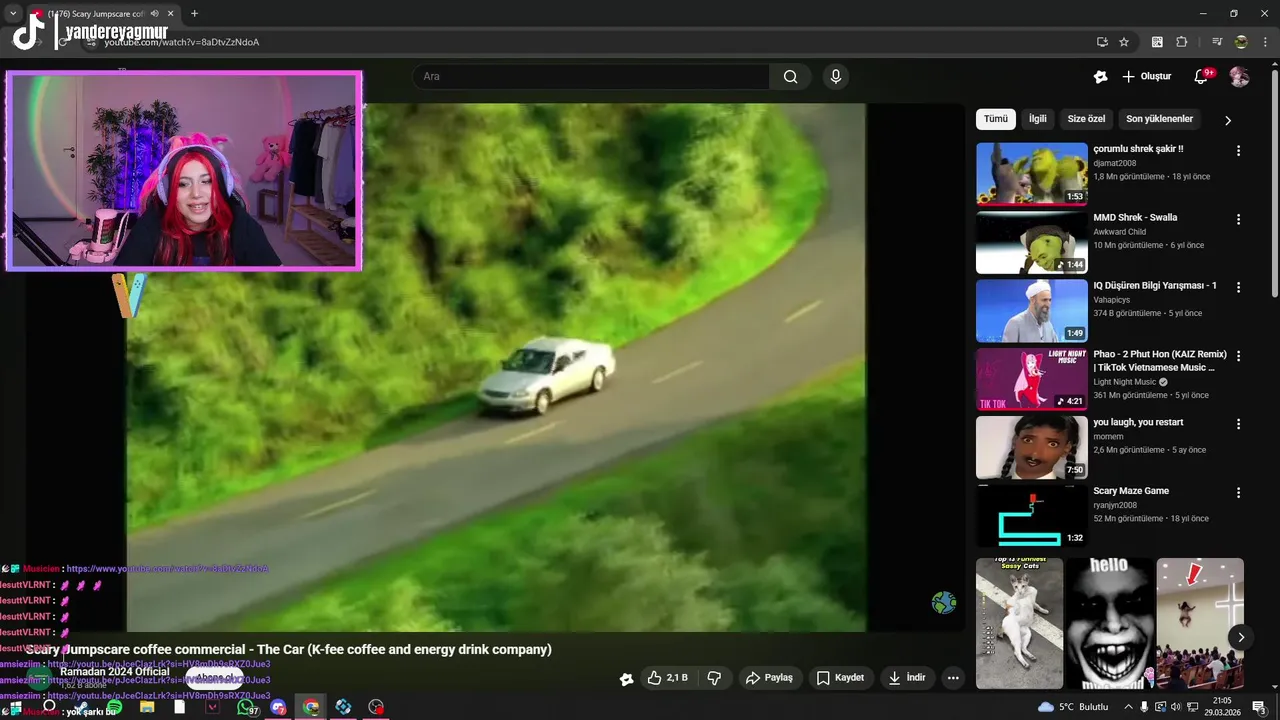1280x720 pixels.
Task: Open the djamat2008 channel link
Action: (x=1114, y=163)
